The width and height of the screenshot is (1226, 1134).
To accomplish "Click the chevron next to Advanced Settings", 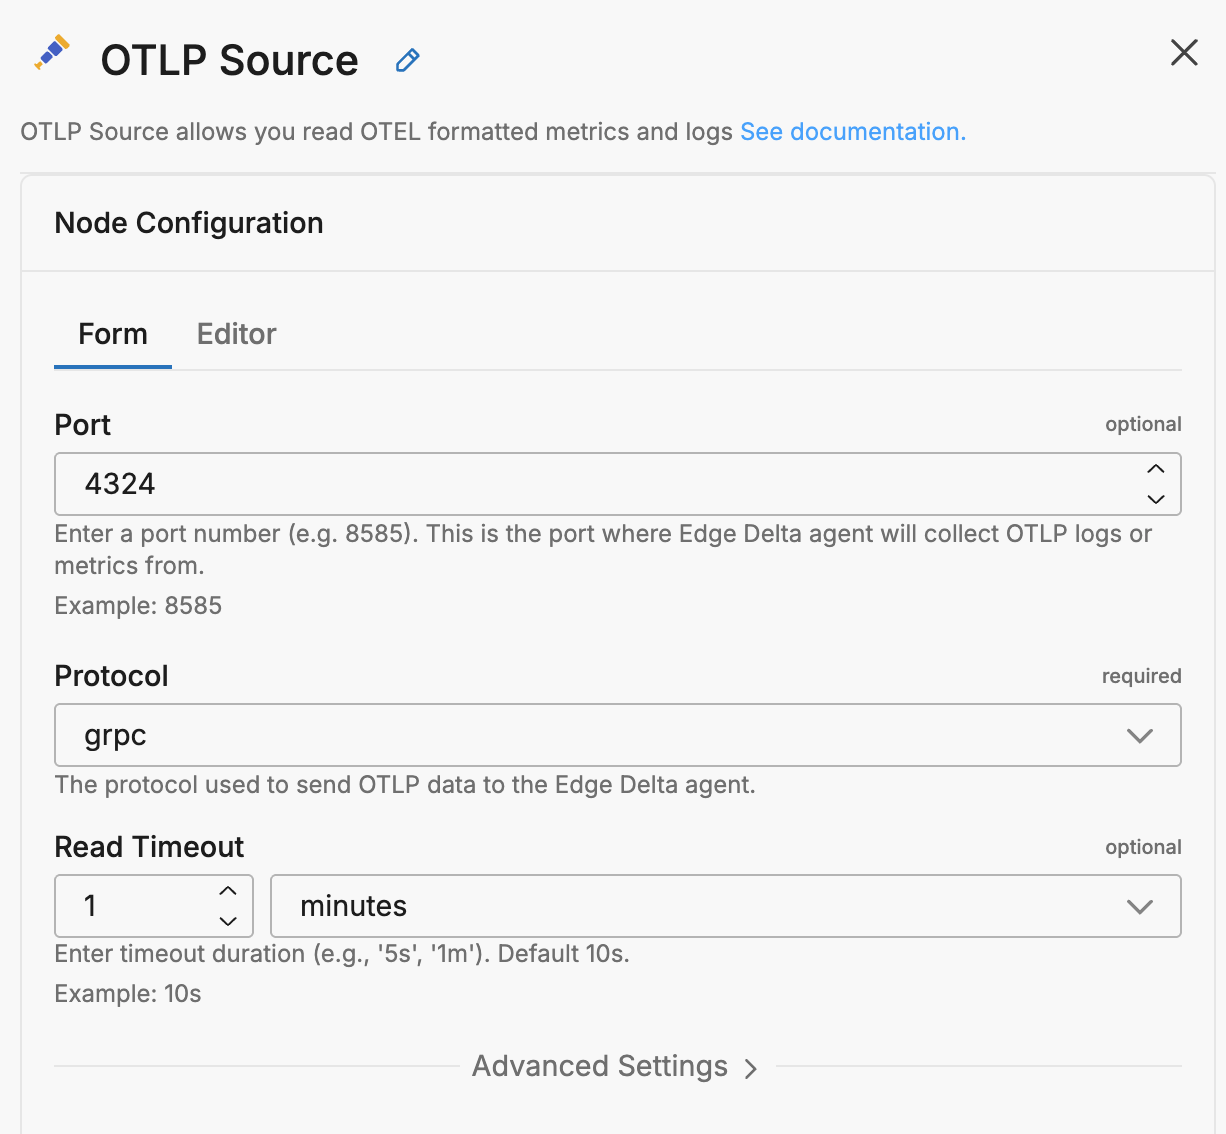I will 751,1069.
